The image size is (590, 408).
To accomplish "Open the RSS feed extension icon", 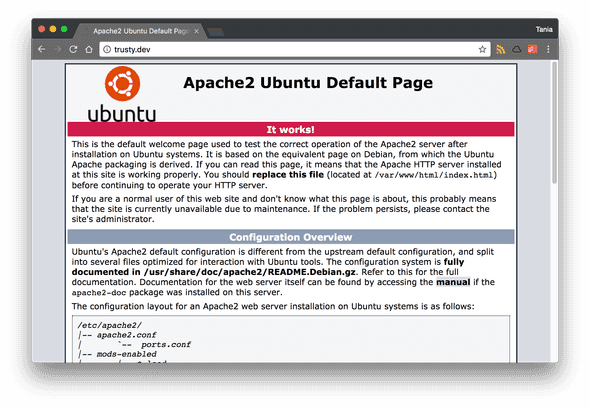I will pos(500,49).
